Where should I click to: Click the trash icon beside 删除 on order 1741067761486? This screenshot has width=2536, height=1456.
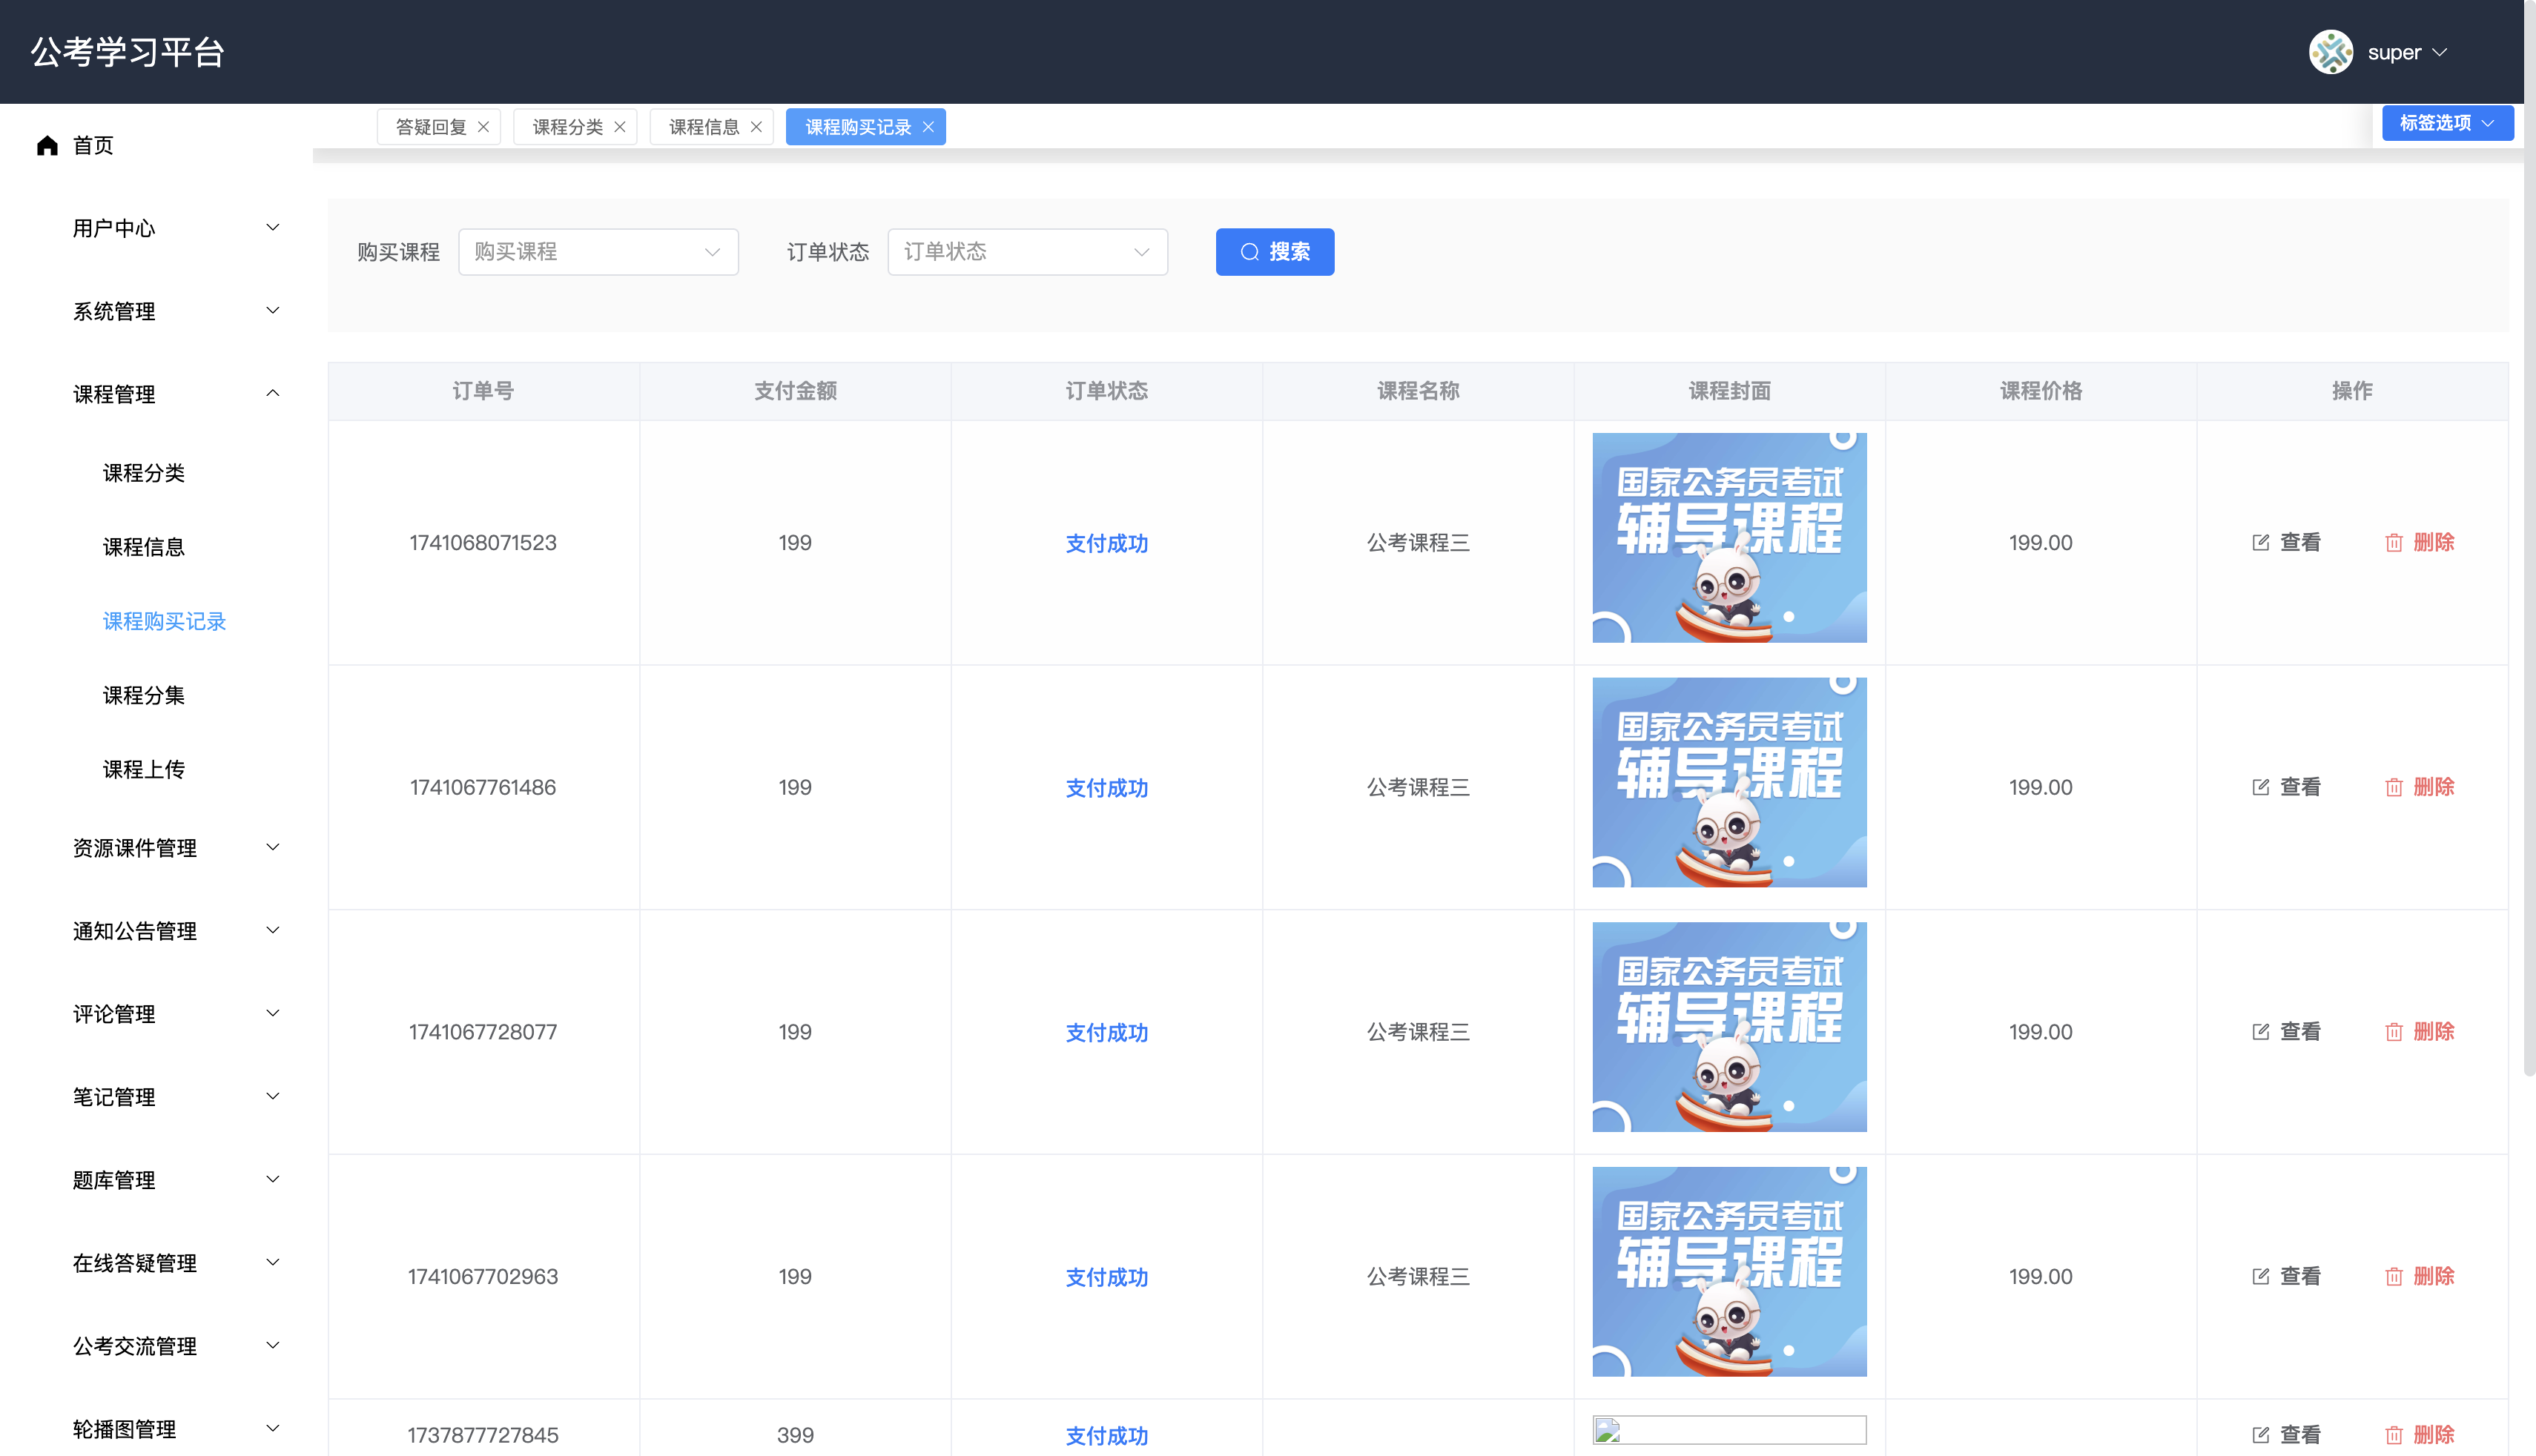tap(2394, 787)
